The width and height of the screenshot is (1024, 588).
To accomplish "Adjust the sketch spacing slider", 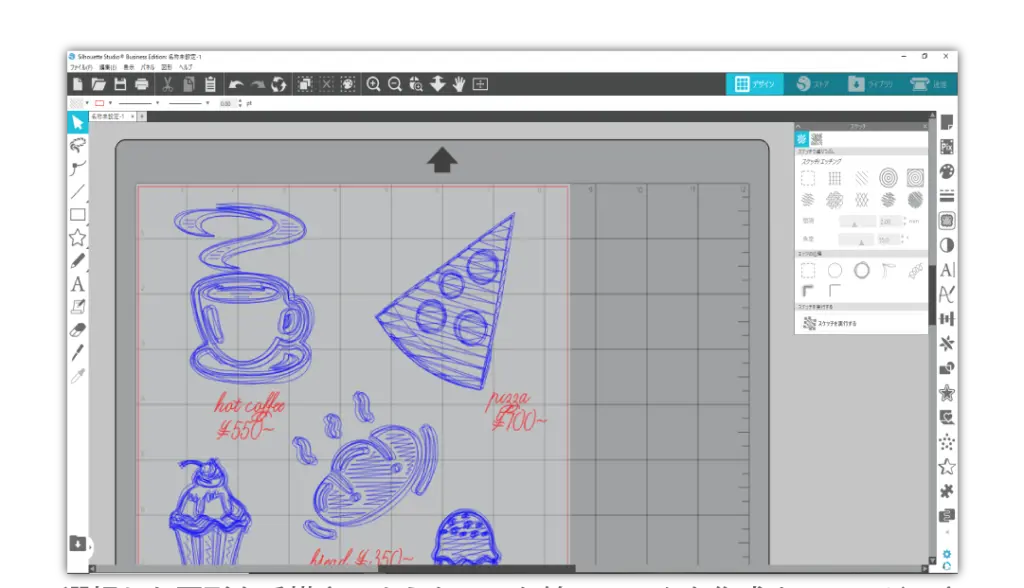I will tap(854, 222).
